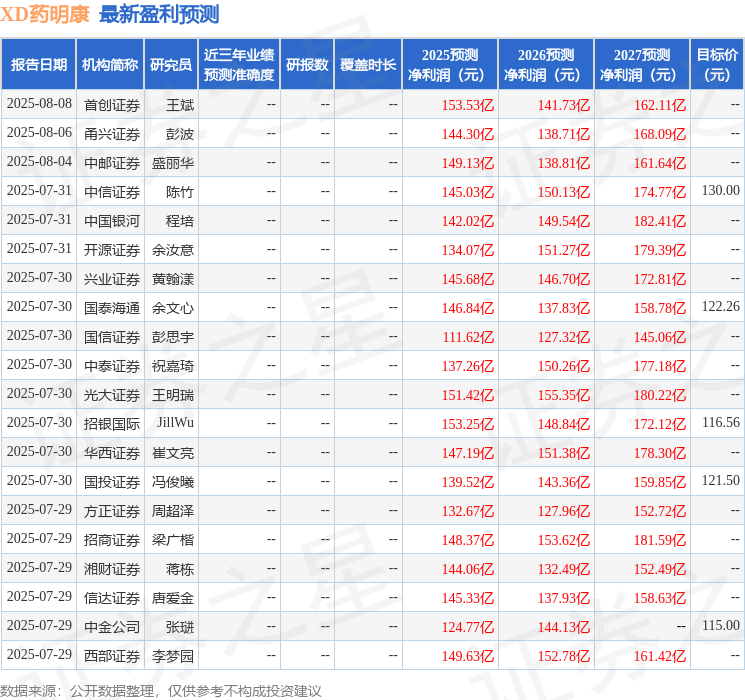The width and height of the screenshot is (745, 700).
Task: Click the 116.56 target price
Action: (721, 422)
